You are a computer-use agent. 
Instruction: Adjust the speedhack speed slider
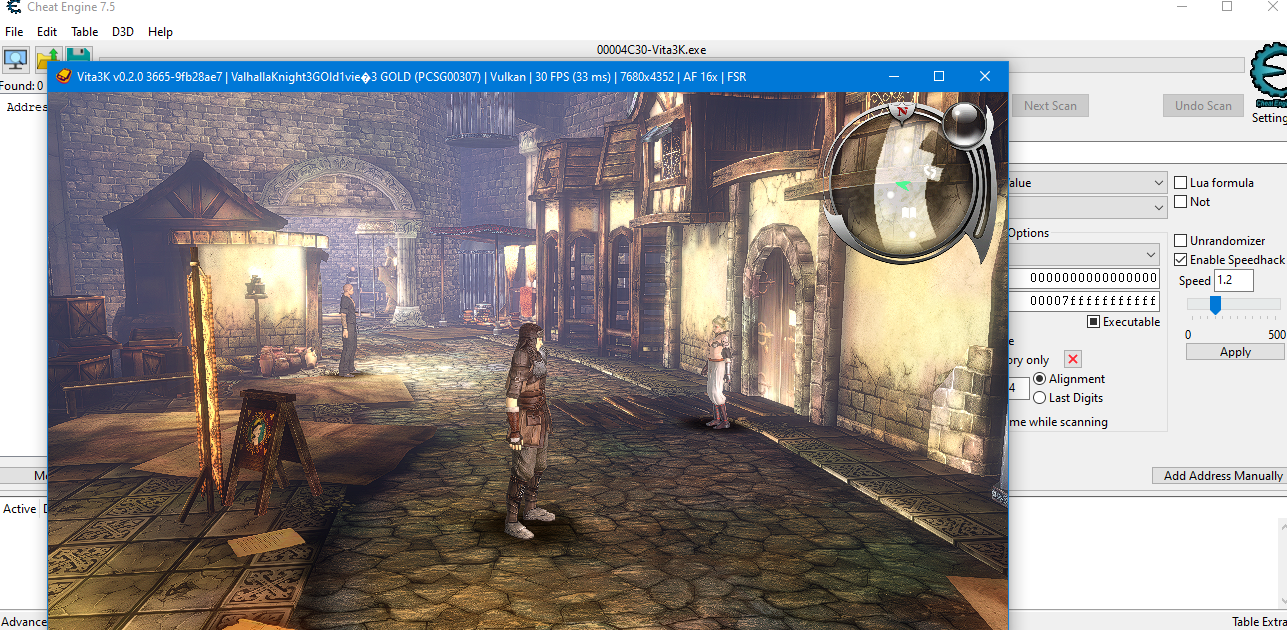coord(1215,305)
